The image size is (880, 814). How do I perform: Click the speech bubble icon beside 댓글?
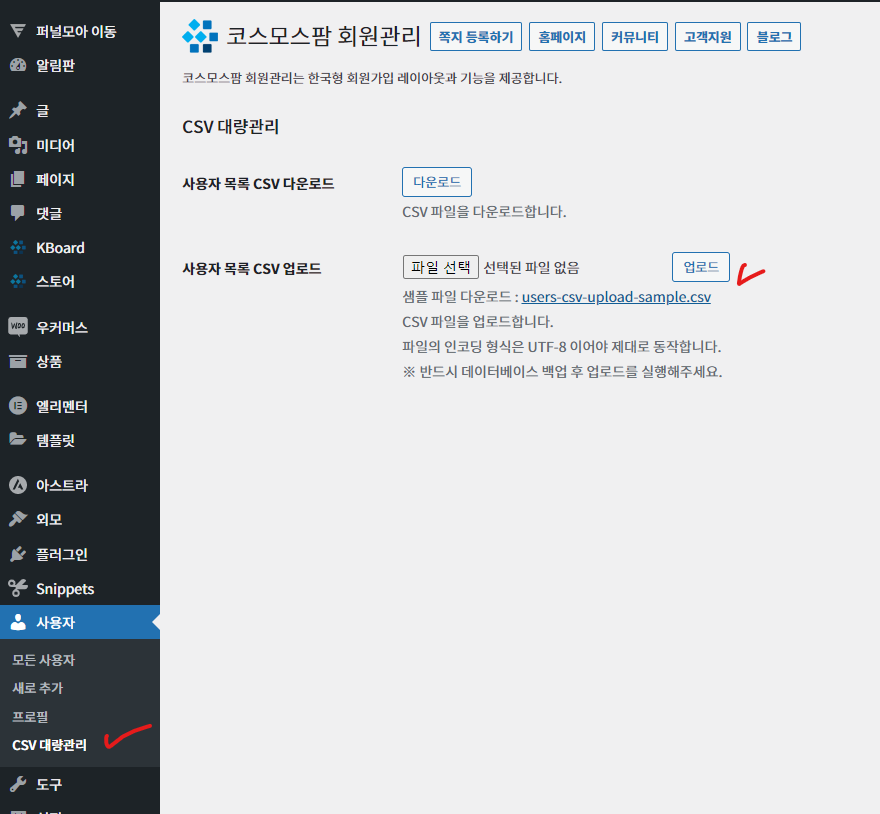[x=18, y=213]
